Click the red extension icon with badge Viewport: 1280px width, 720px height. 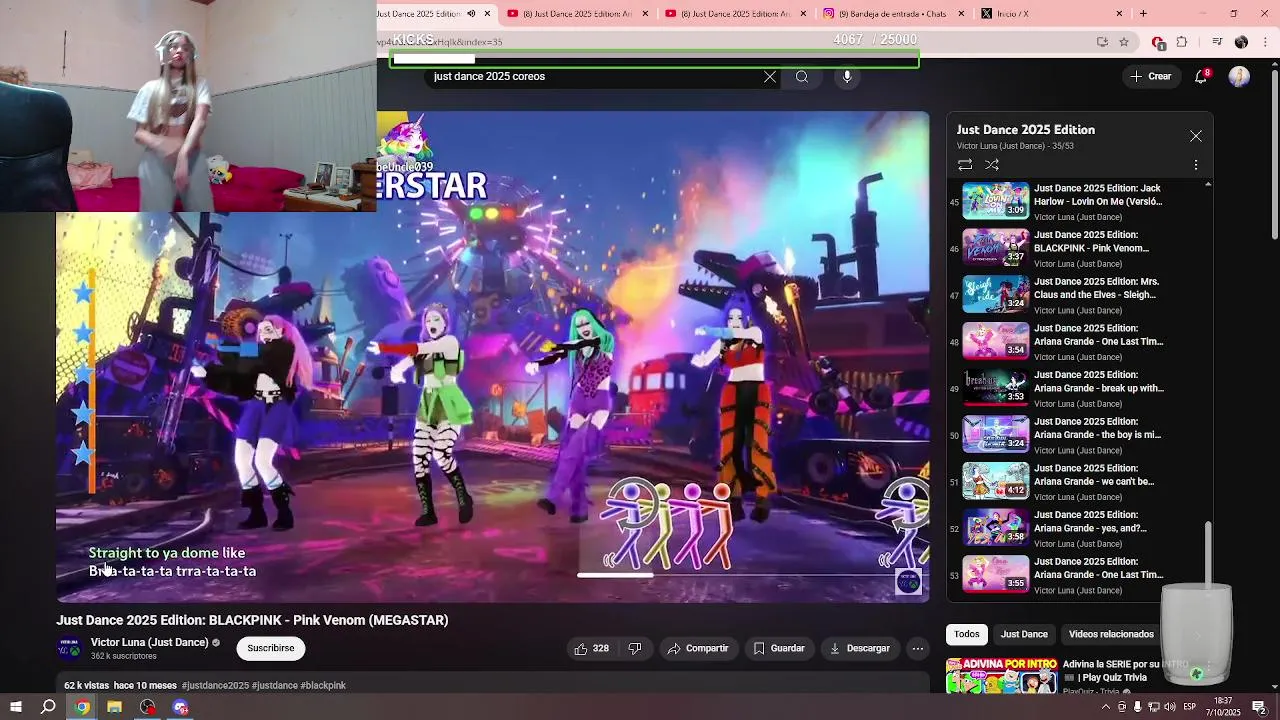point(1158,42)
